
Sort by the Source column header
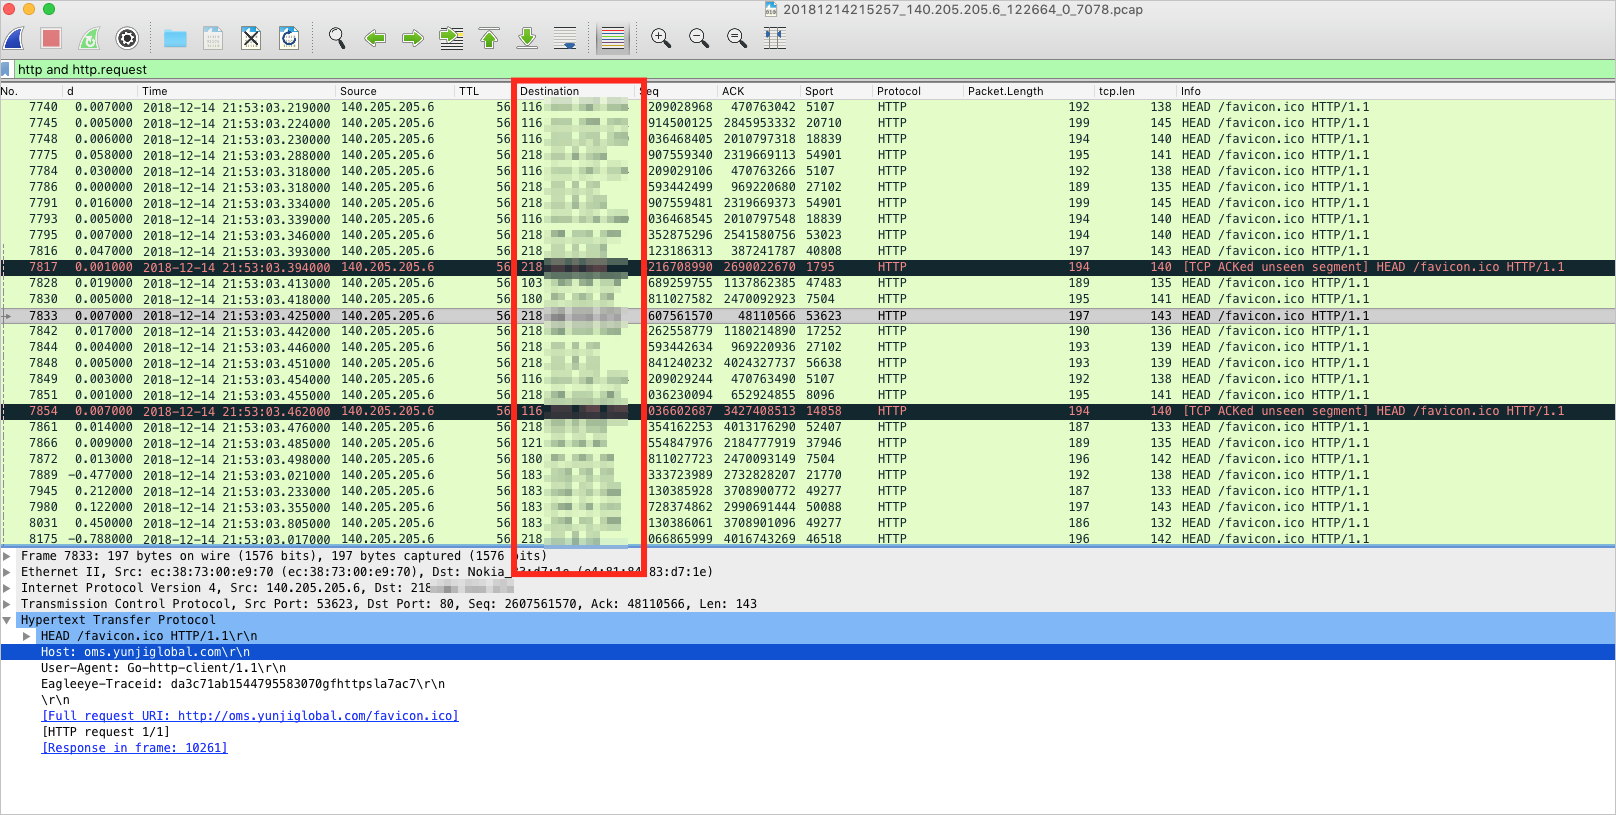[x=395, y=91]
